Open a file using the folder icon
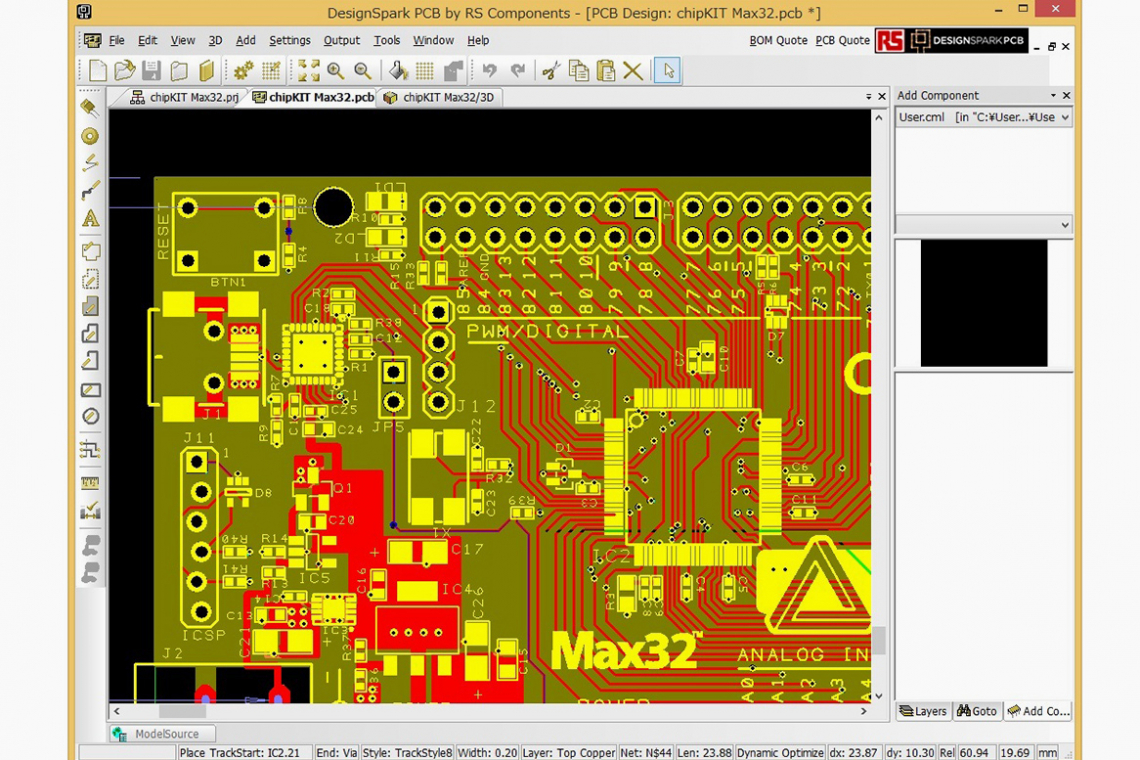This screenshot has width=1140, height=760. [x=125, y=71]
